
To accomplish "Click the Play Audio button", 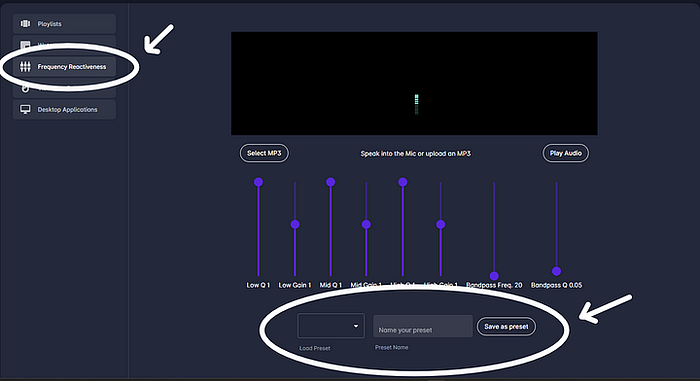I will (x=566, y=153).
